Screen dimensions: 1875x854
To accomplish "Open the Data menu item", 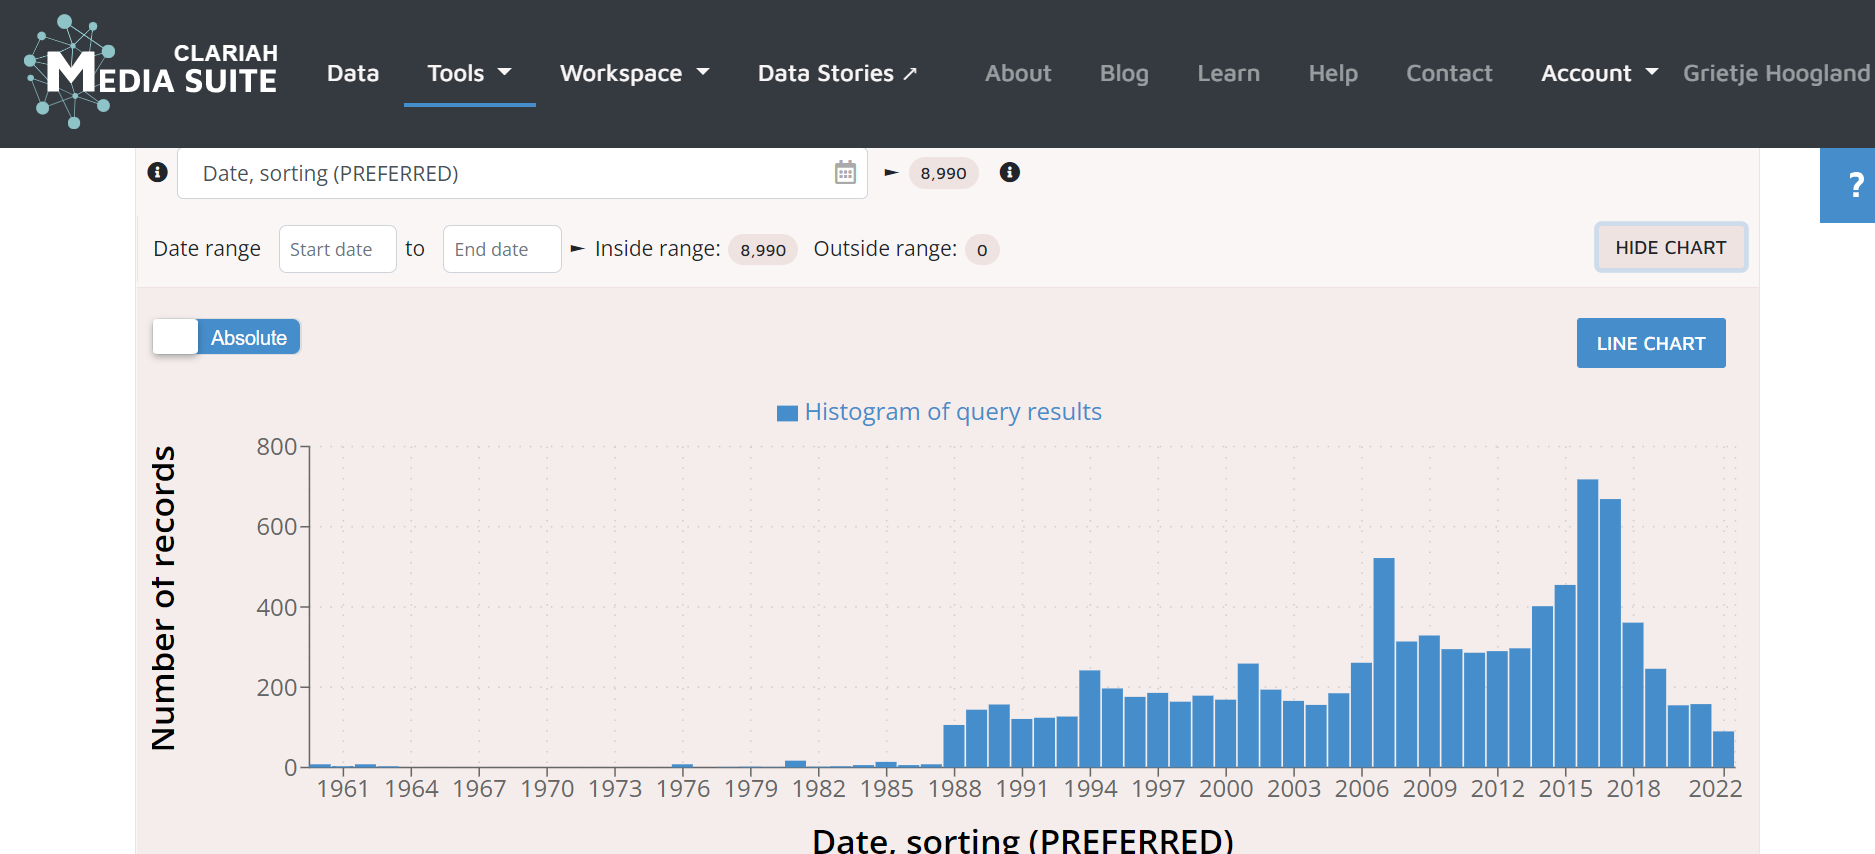I will [353, 73].
